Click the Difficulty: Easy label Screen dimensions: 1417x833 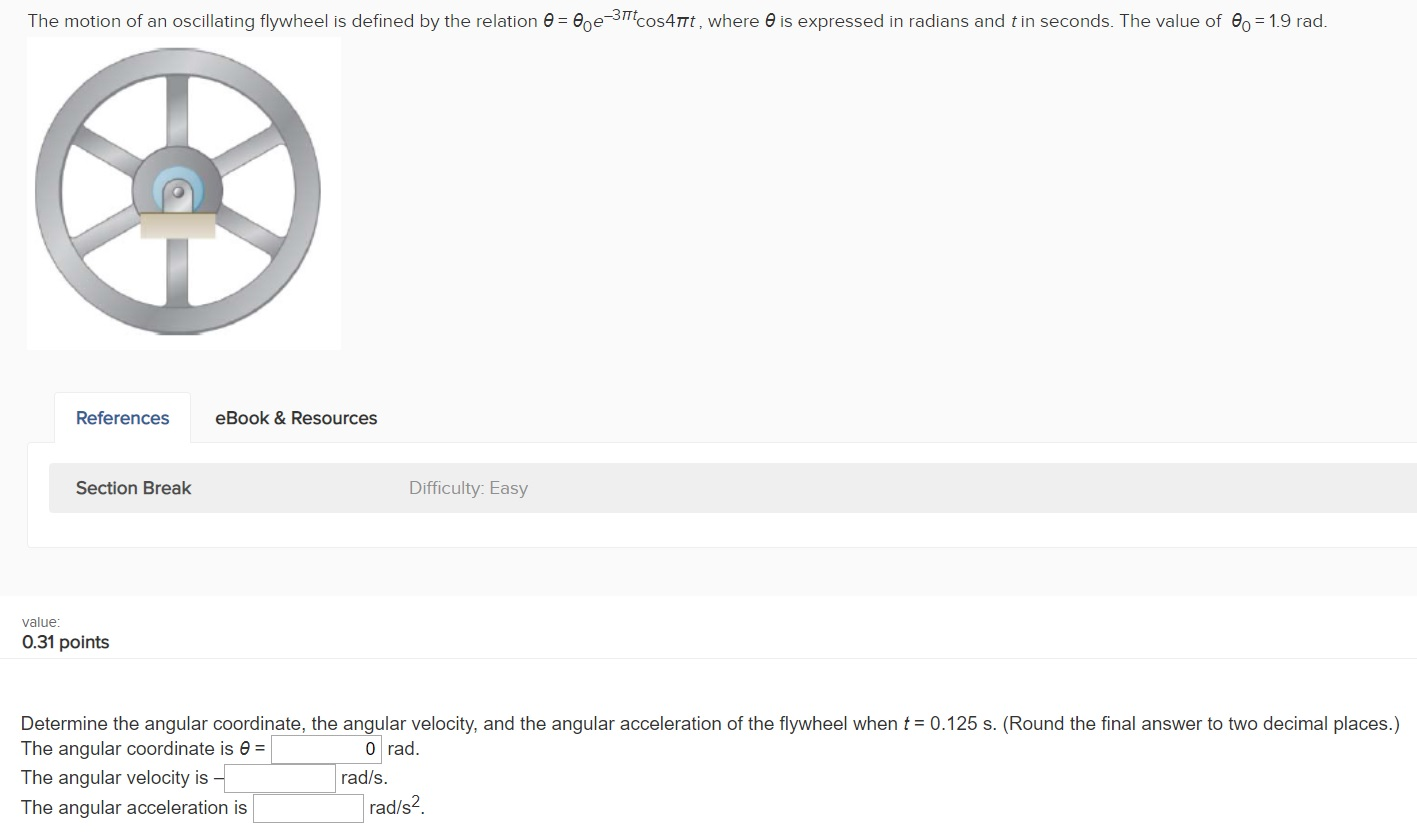(x=468, y=488)
